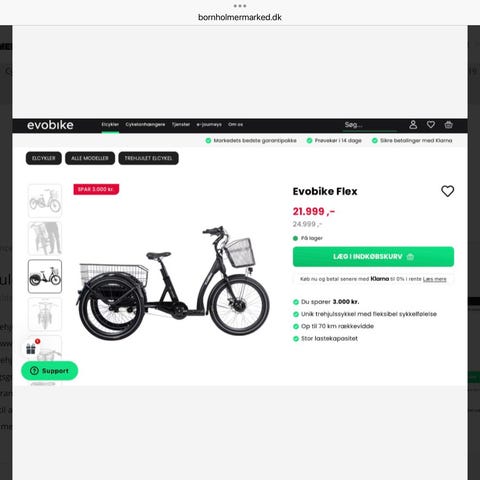This screenshot has width=480, height=480.
Task: Open the wishlist heart in header
Action: coord(431,125)
